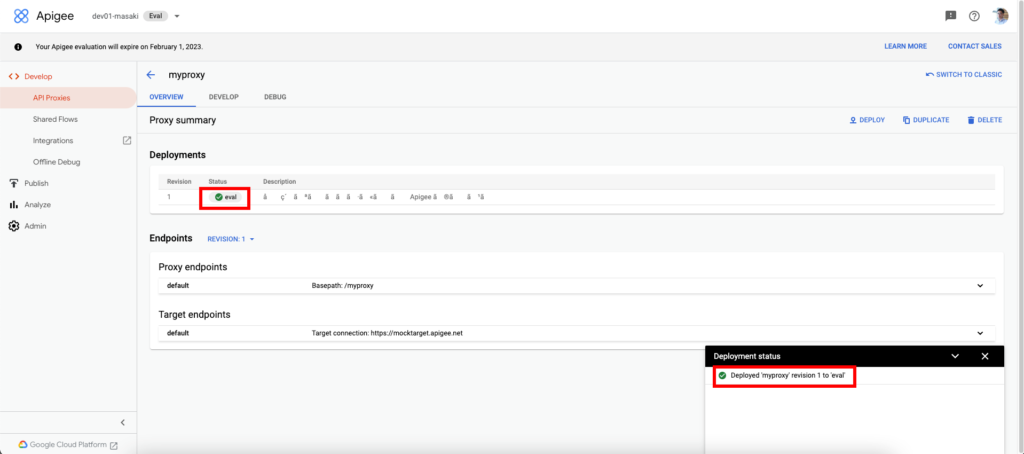Click the user profile avatar
Screen dimensions: 1024x454
1000,16
